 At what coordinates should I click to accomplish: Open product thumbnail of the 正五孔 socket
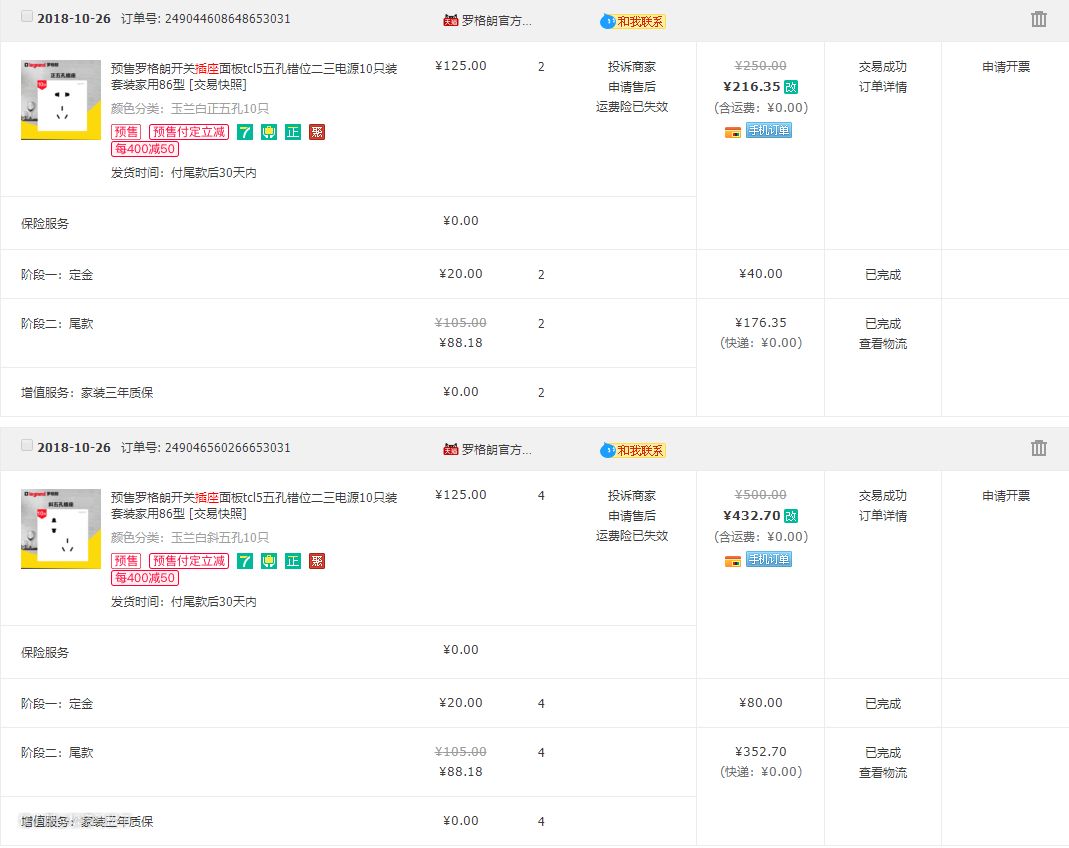[61, 99]
